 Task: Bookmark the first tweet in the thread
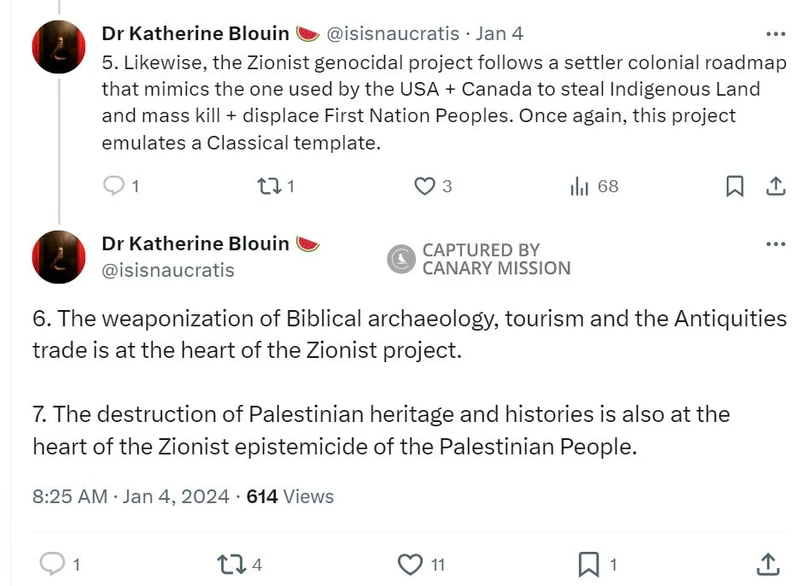click(736, 186)
